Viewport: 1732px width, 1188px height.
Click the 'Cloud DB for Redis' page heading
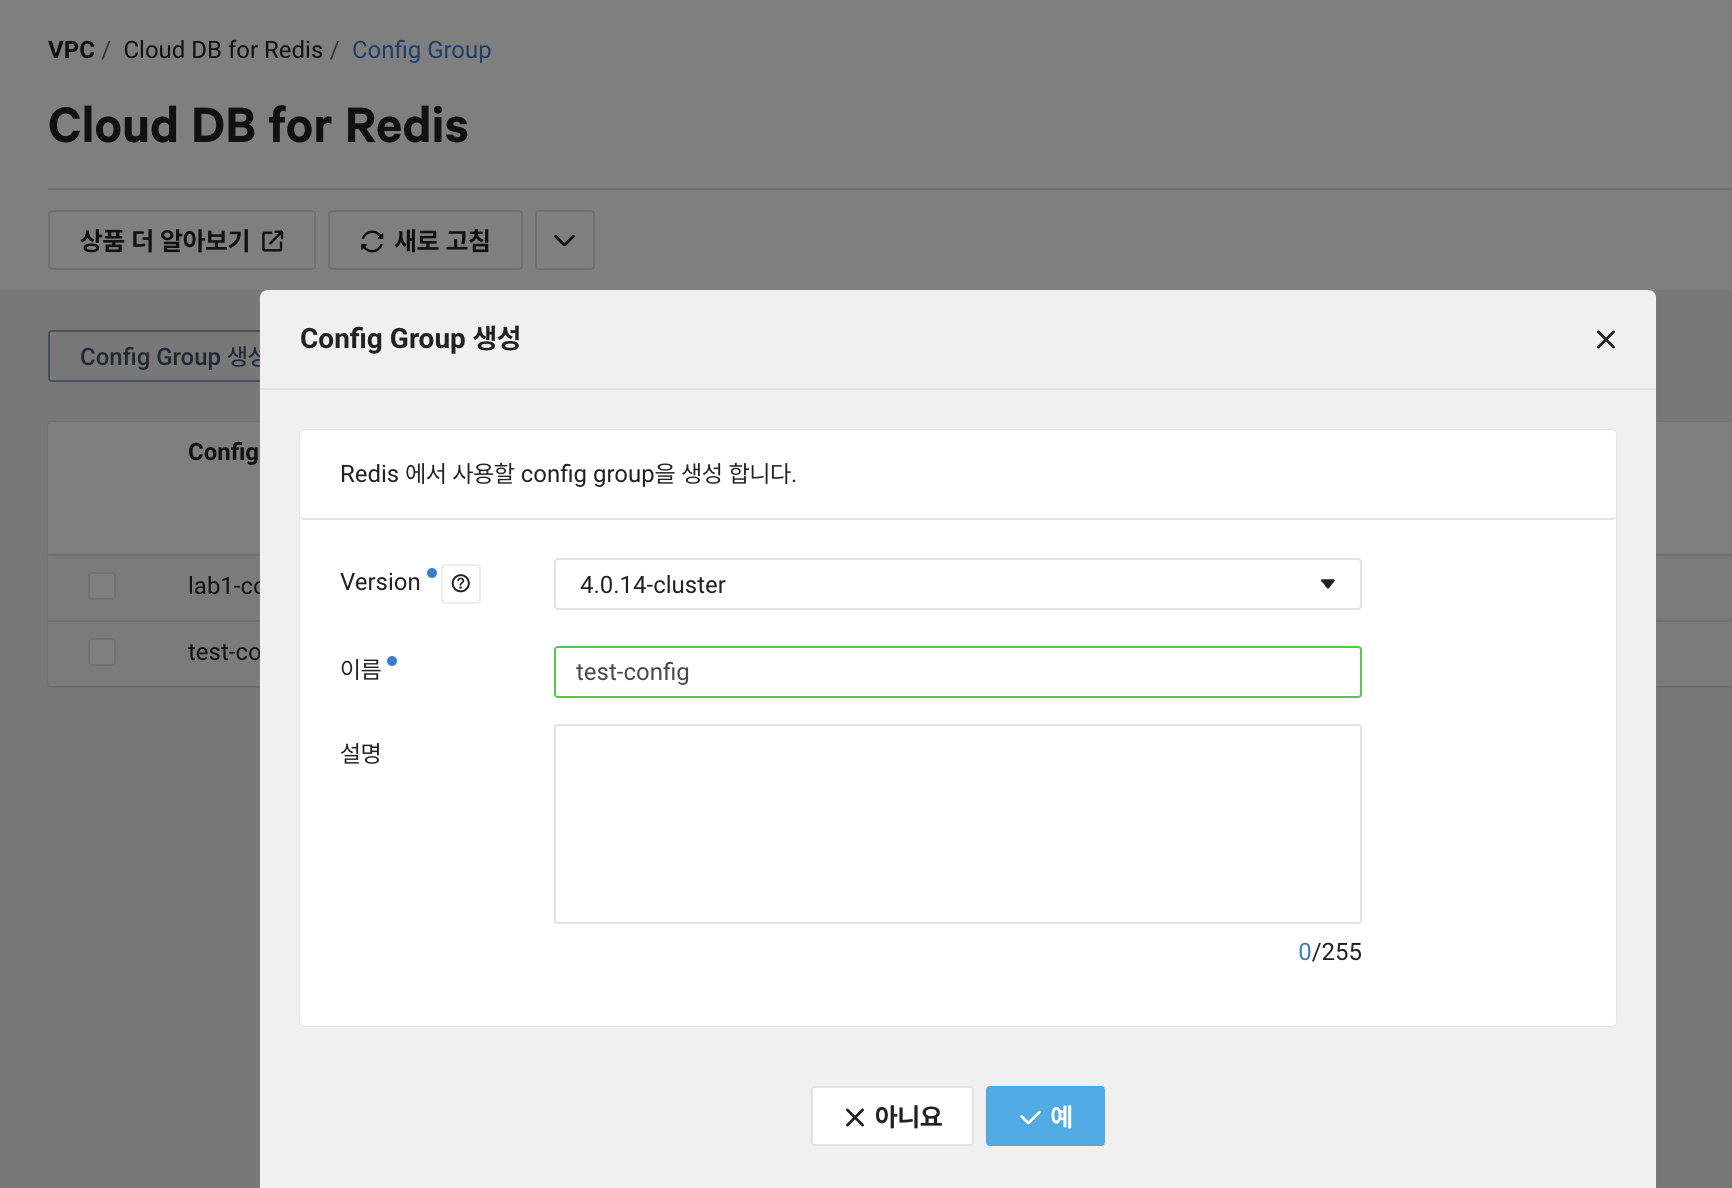tap(258, 126)
